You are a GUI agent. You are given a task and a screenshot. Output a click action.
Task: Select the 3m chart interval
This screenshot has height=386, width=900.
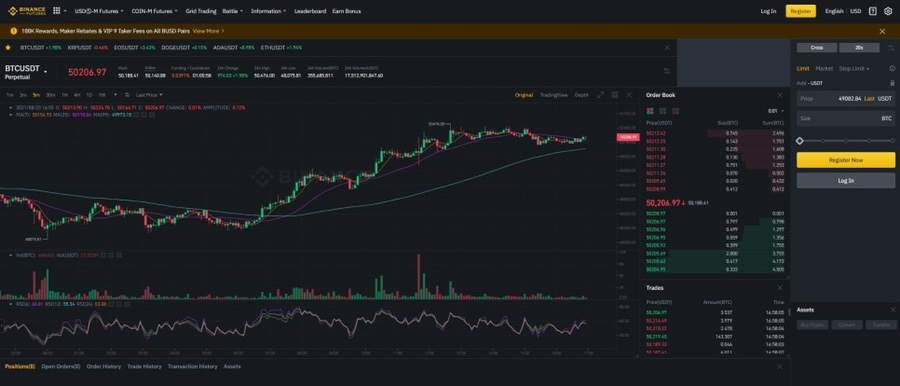(x=23, y=95)
